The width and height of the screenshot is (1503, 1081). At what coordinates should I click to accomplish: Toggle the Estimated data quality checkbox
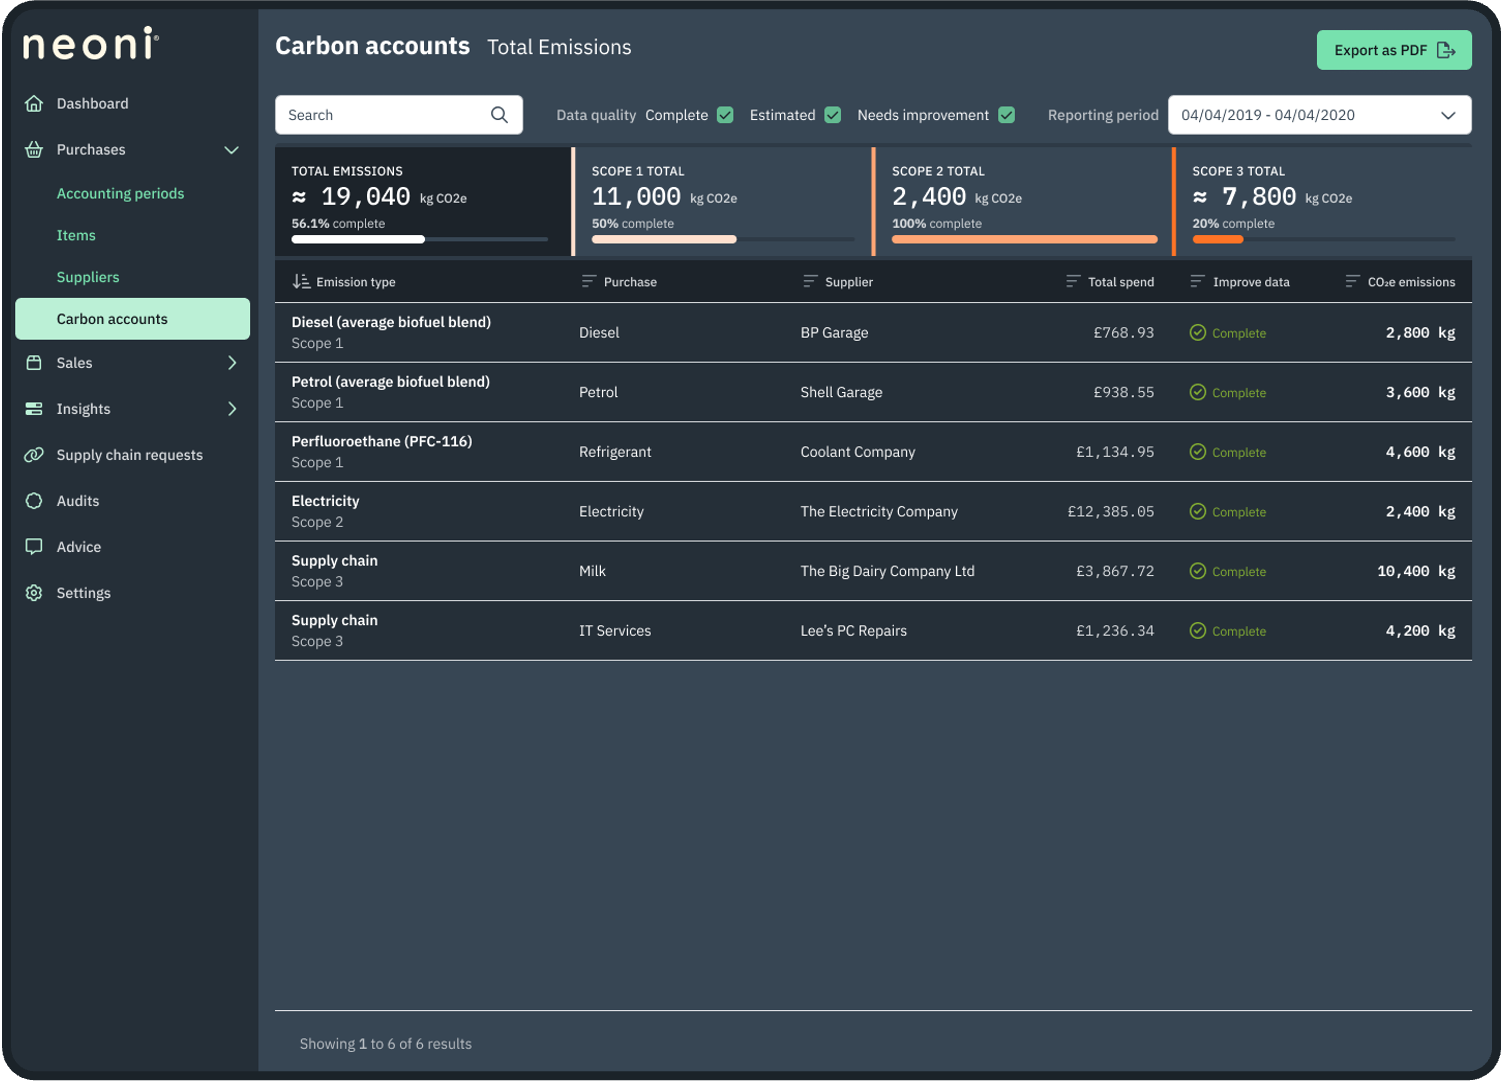(832, 115)
